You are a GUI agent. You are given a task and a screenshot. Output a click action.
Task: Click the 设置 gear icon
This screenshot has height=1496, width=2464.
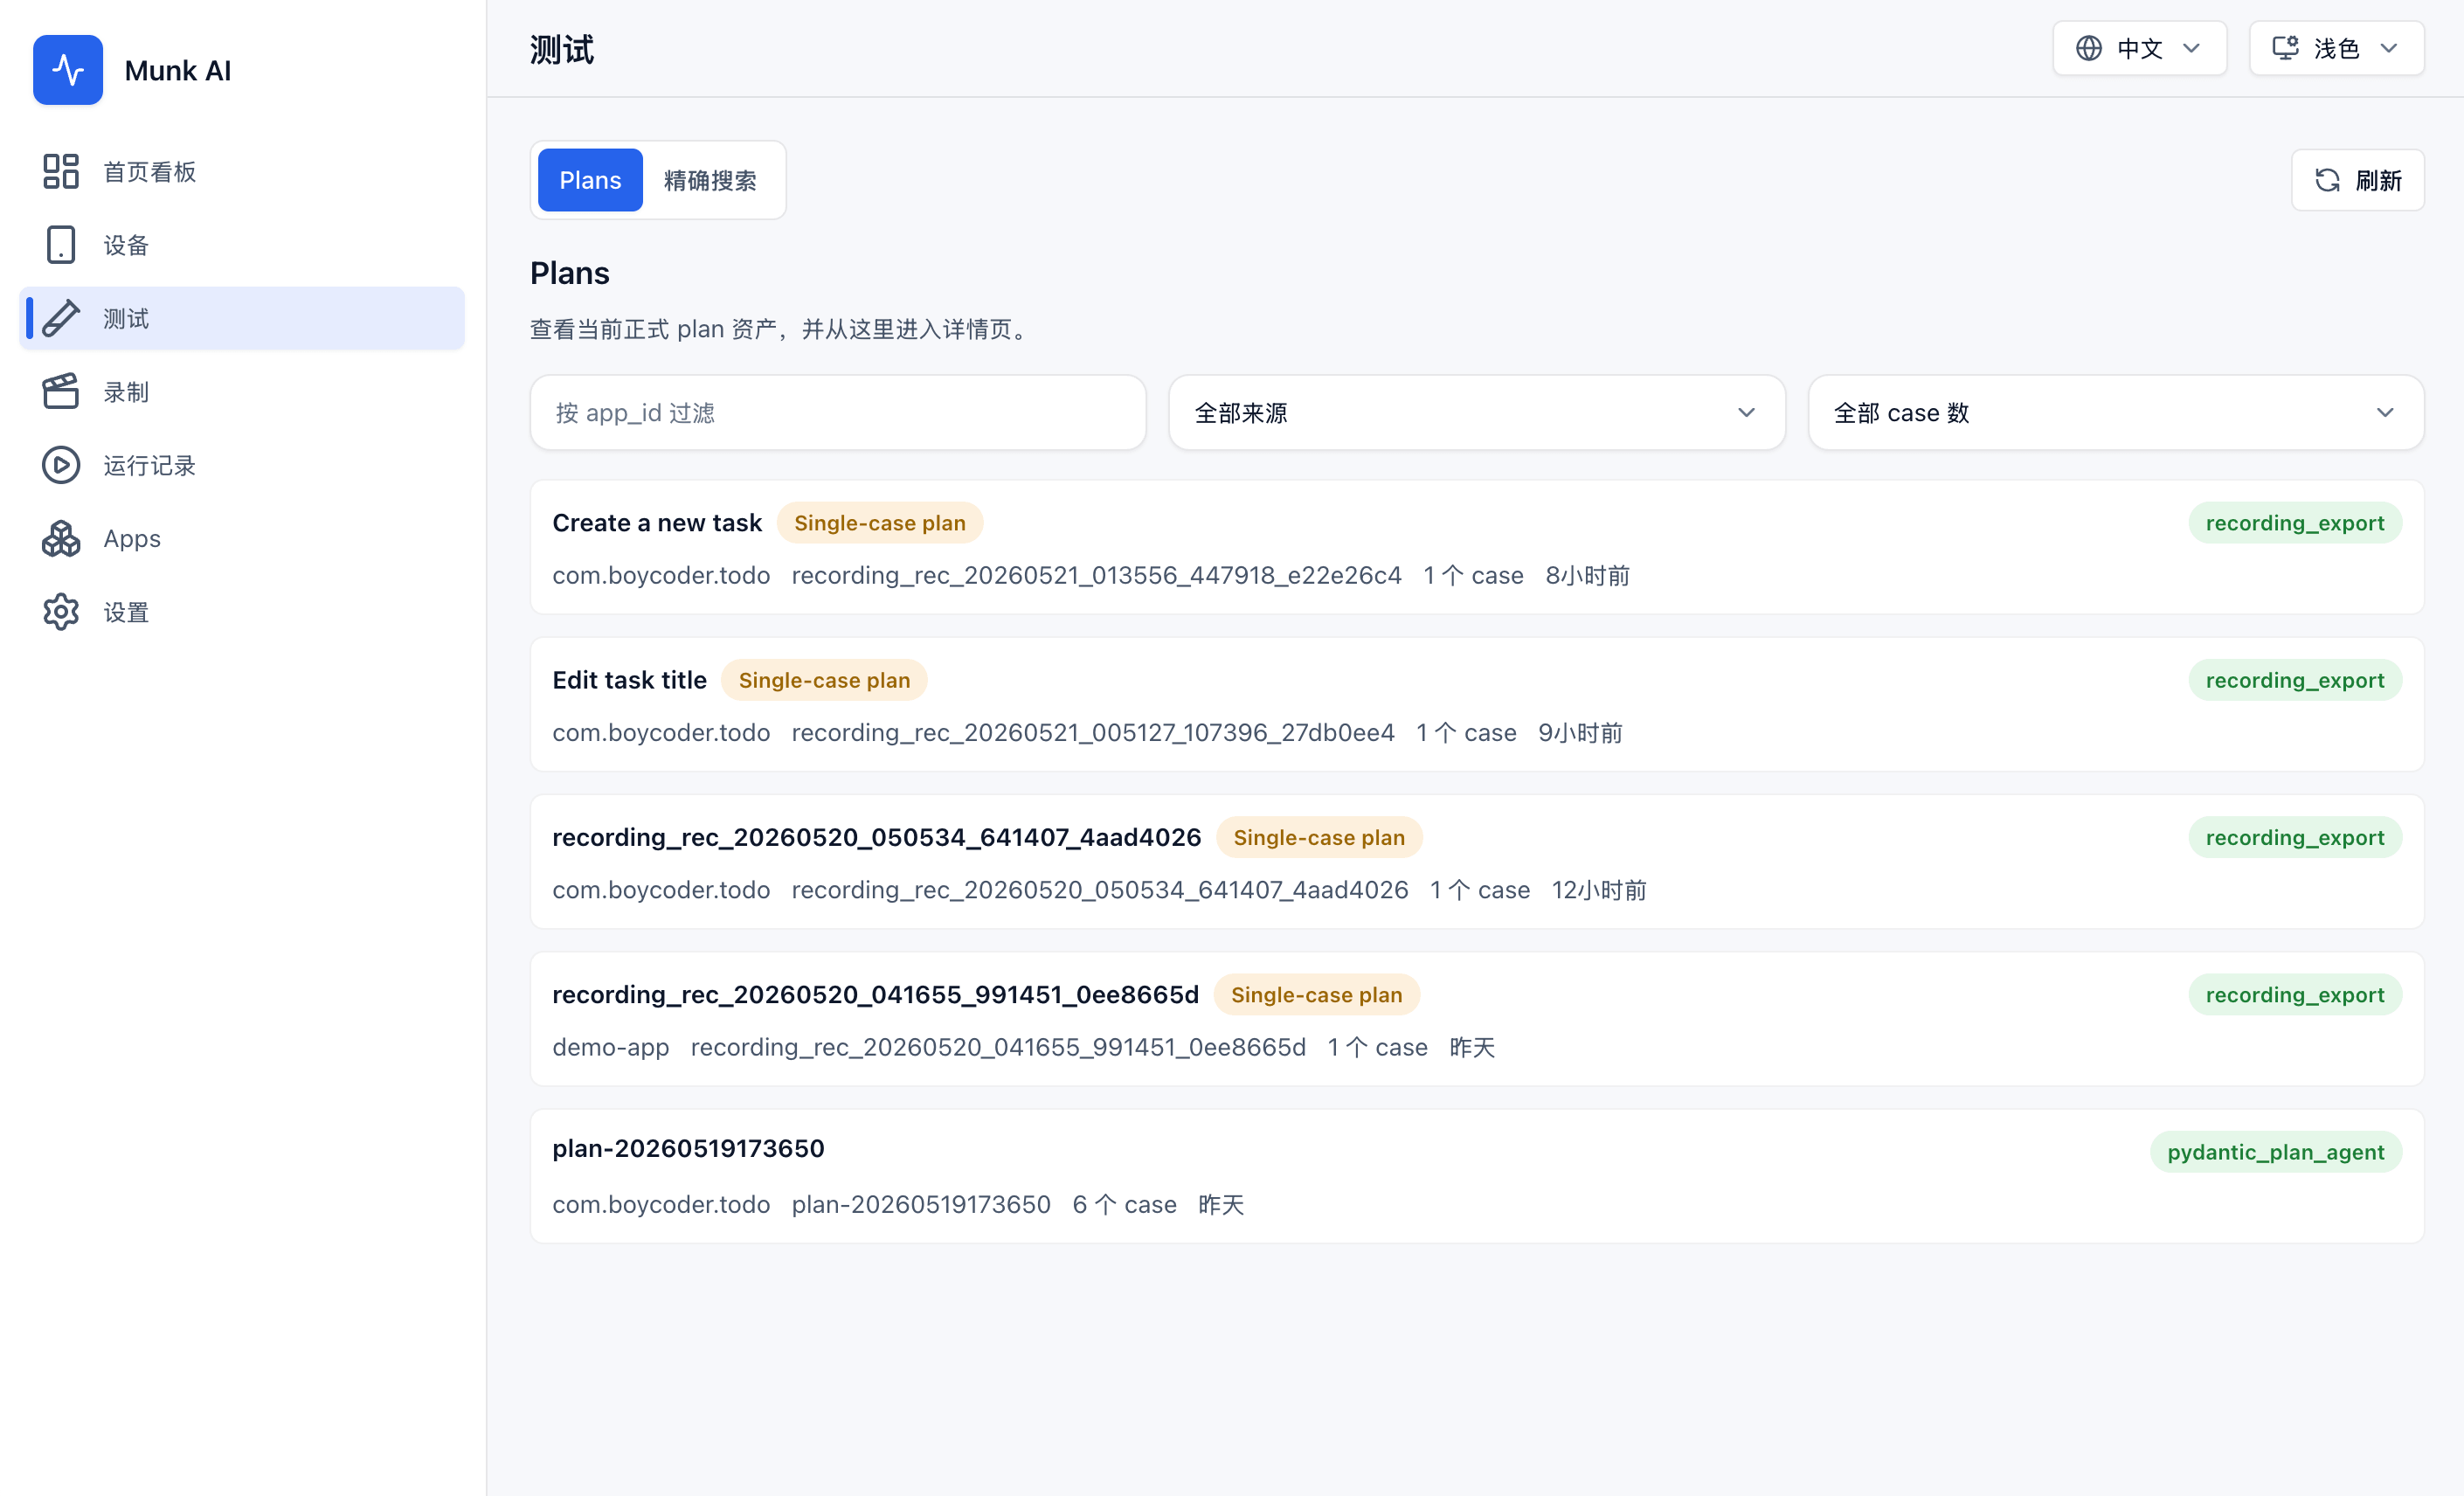61,612
